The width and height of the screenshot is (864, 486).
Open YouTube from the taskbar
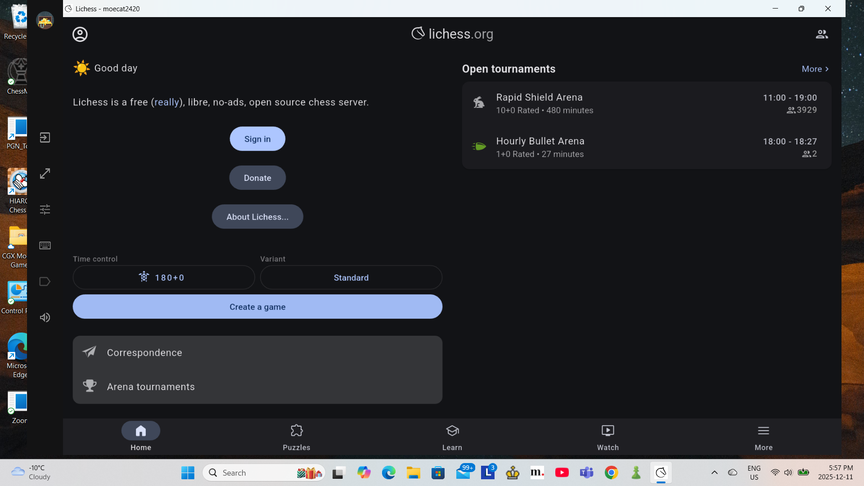coord(561,473)
